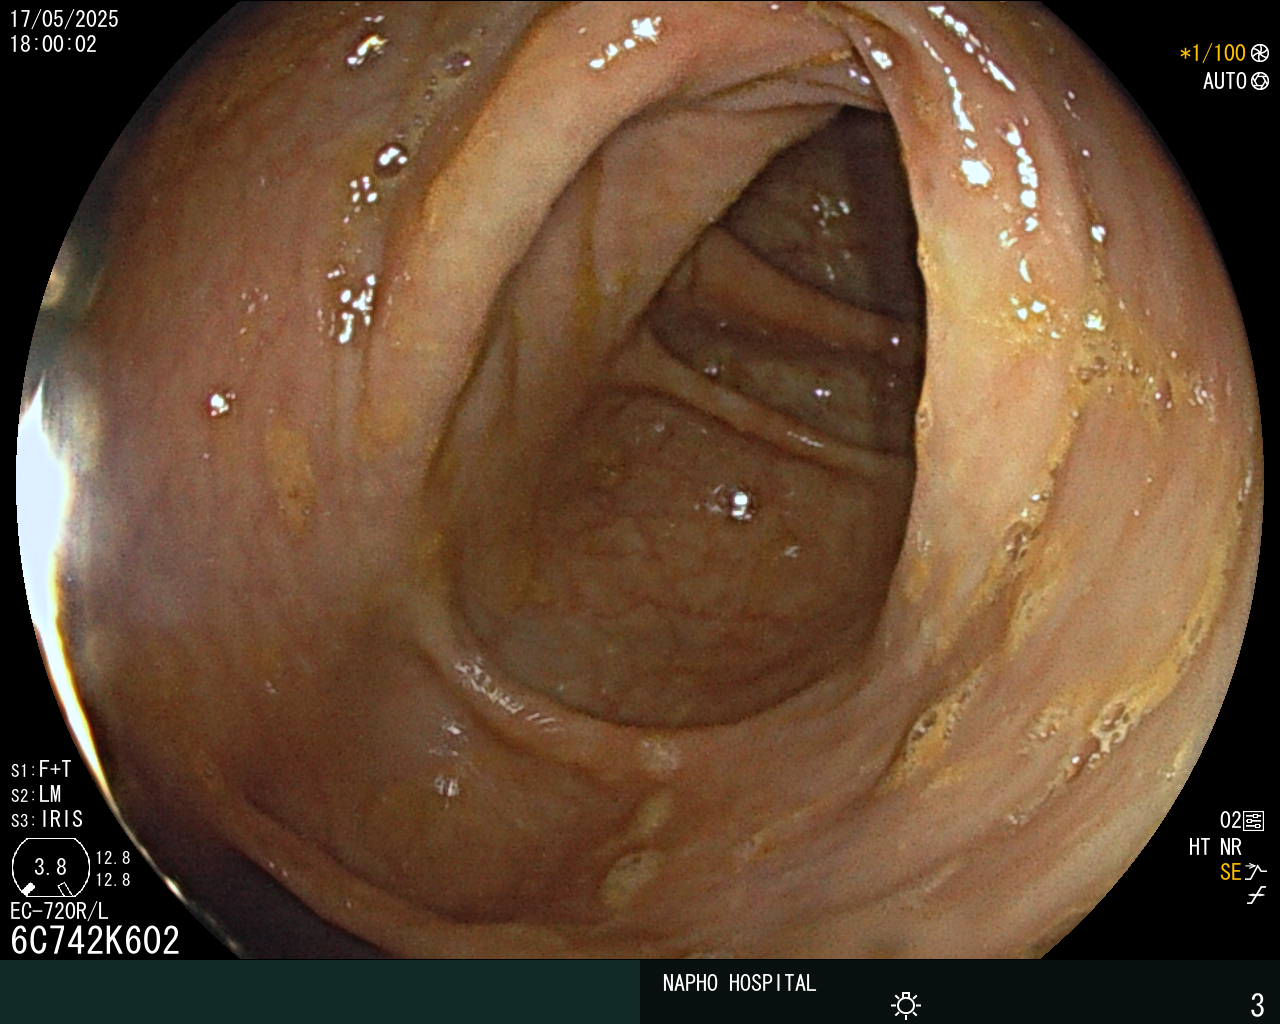Click the AUTO iris aperture icon
The width and height of the screenshot is (1280, 1024).
pos(1260,81)
